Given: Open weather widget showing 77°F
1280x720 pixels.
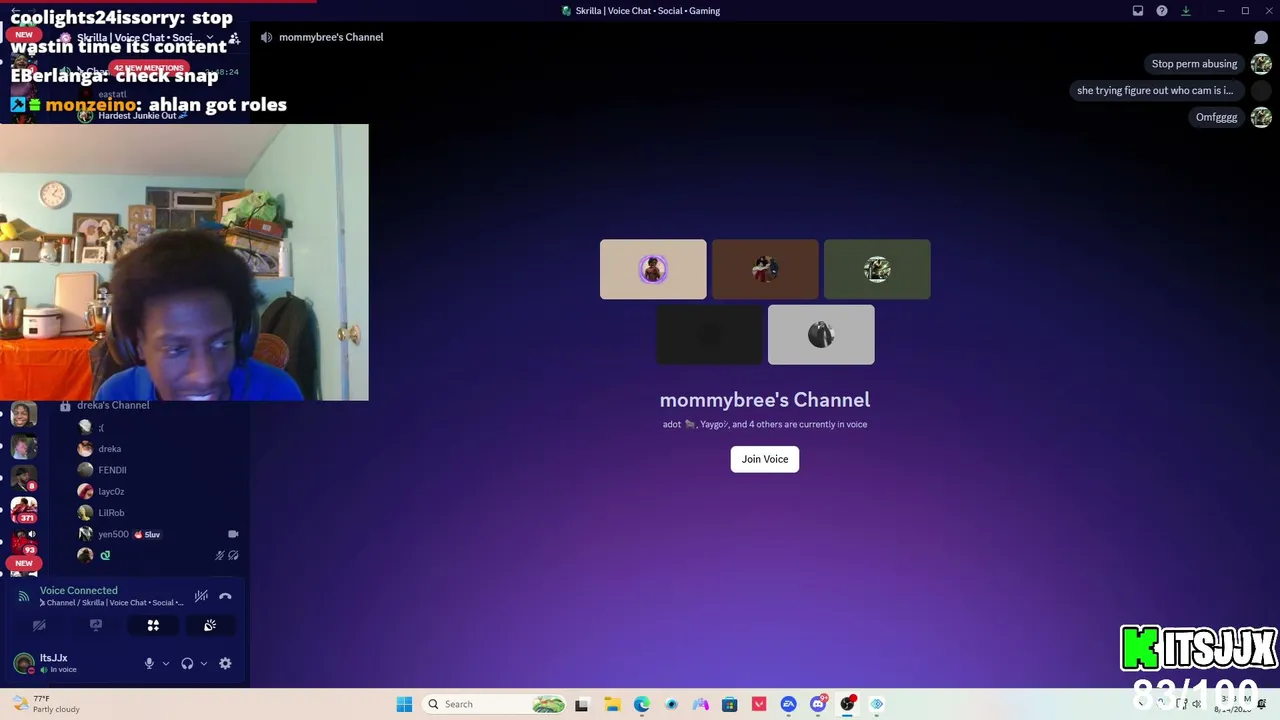Looking at the screenshot, I should pos(45,704).
